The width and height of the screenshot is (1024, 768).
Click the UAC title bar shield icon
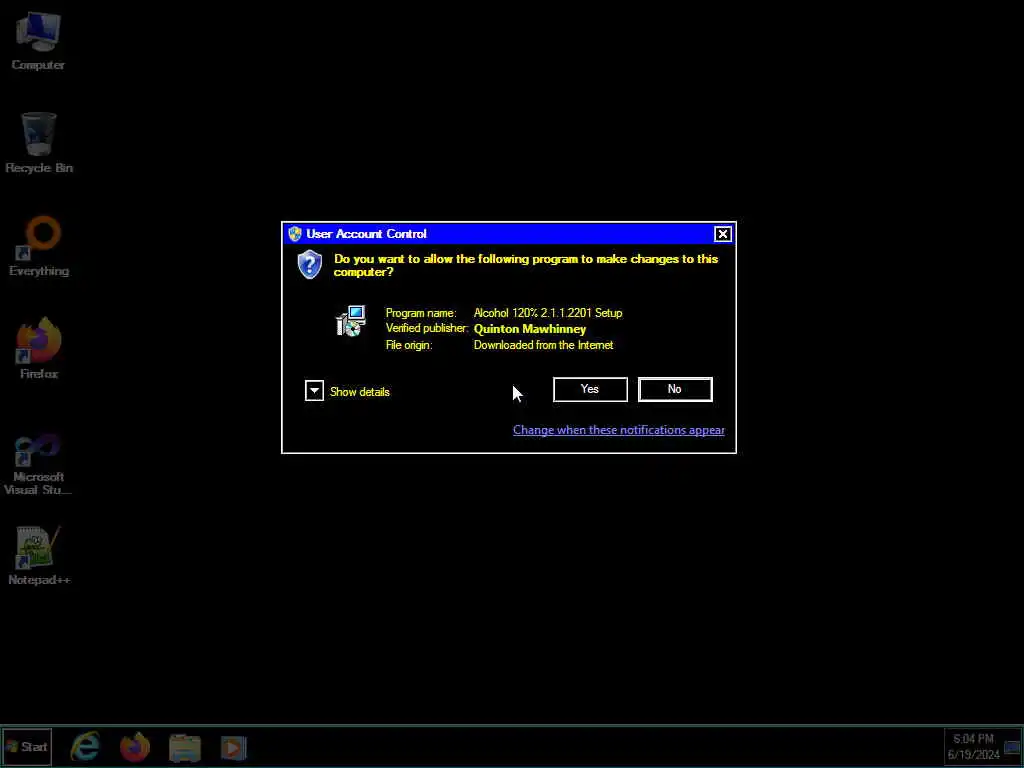pyautogui.click(x=295, y=234)
